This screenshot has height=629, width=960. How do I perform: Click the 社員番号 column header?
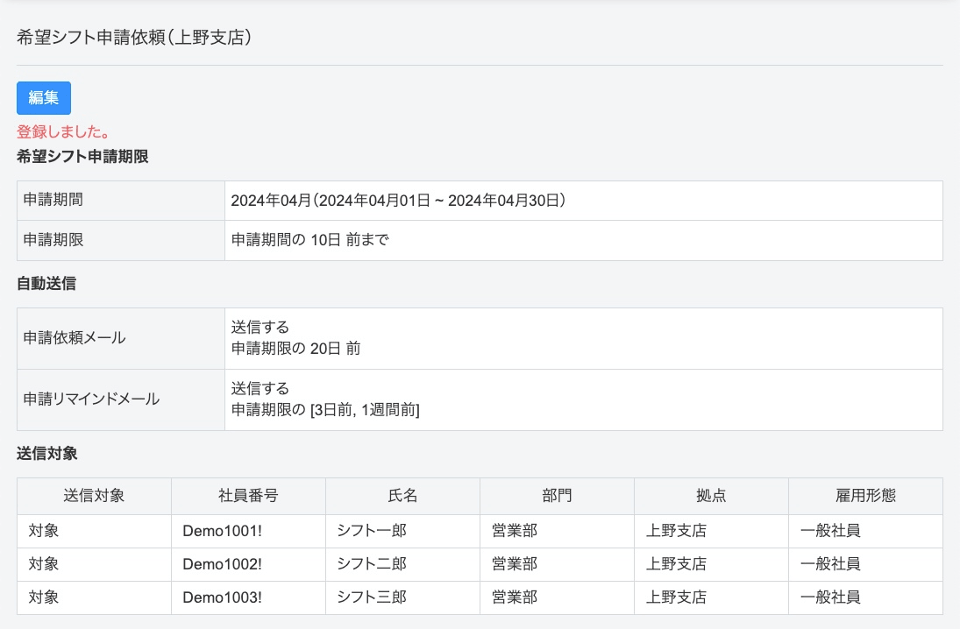tap(248, 496)
